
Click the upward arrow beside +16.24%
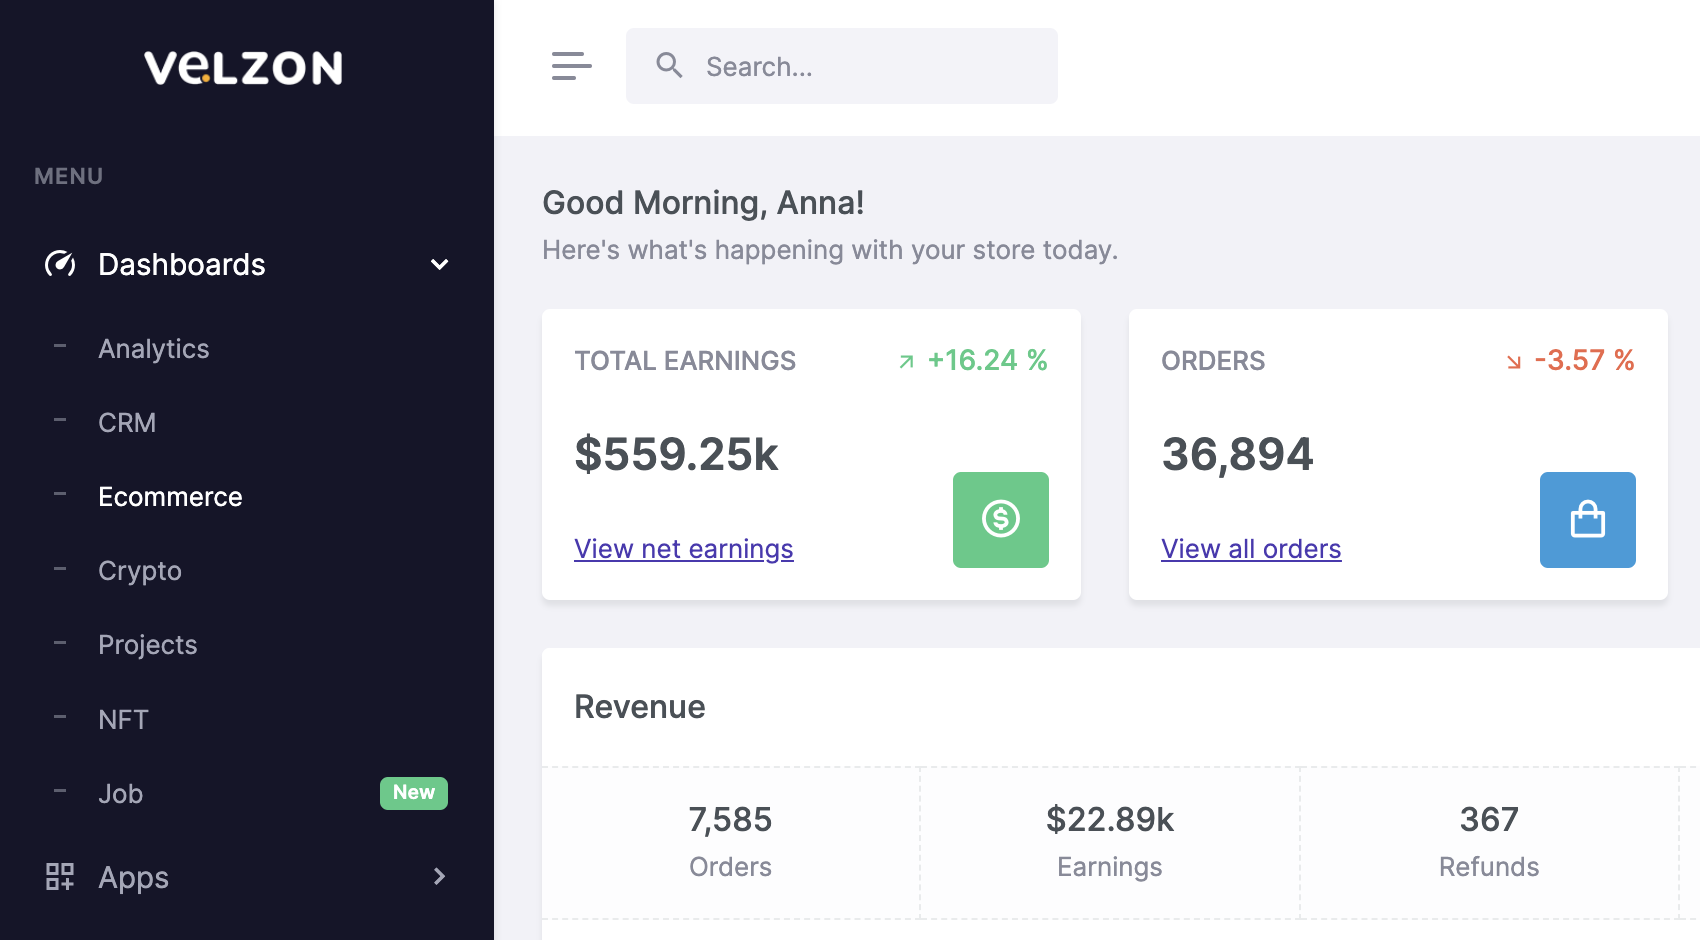tap(905, 360)
